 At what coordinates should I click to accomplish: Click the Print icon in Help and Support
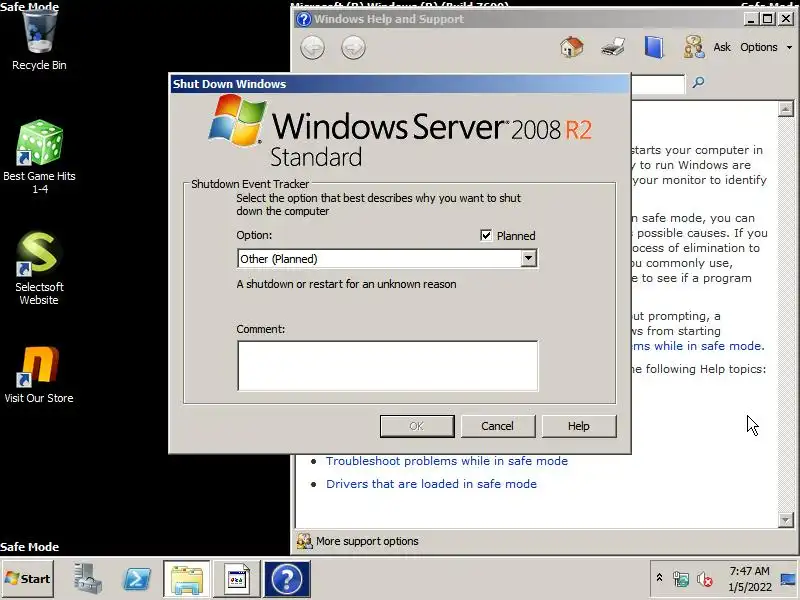point(613,47)
